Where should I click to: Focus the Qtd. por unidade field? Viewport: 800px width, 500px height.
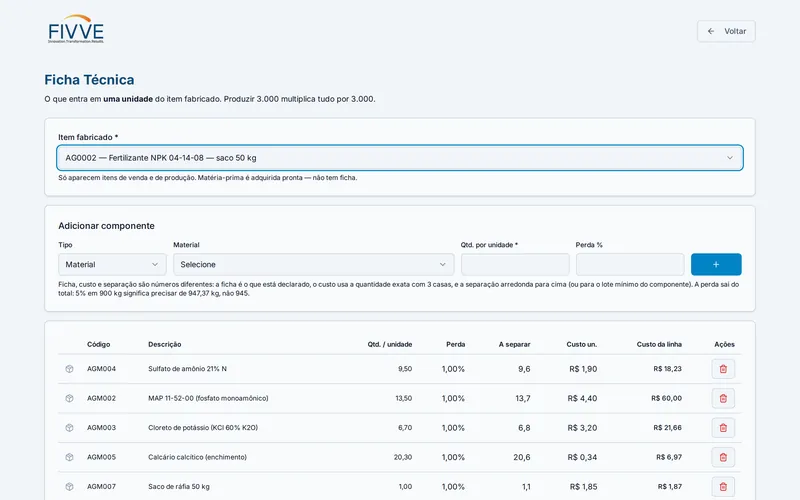(515, 264)
